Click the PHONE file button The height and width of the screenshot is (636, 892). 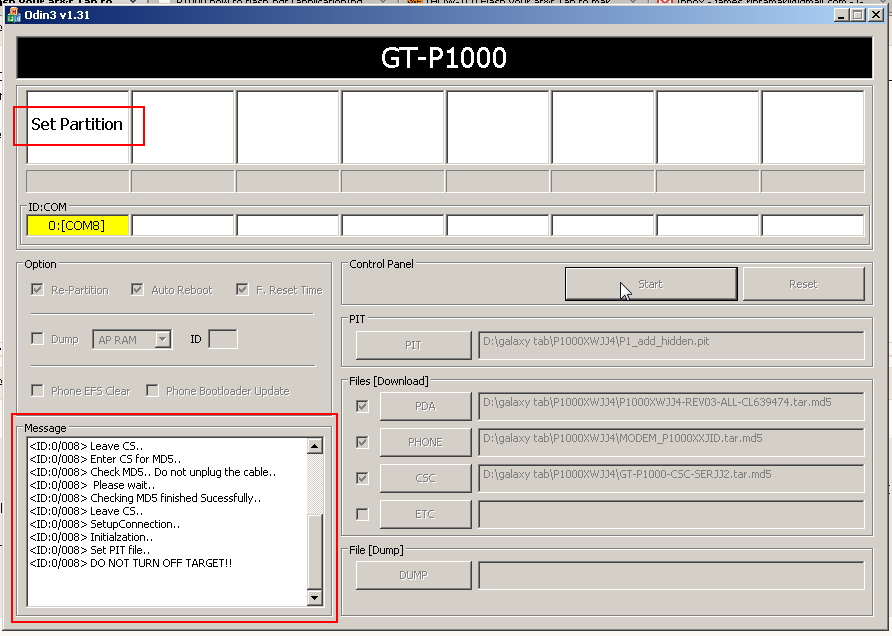pyautogui.click(x=426, y=442)
